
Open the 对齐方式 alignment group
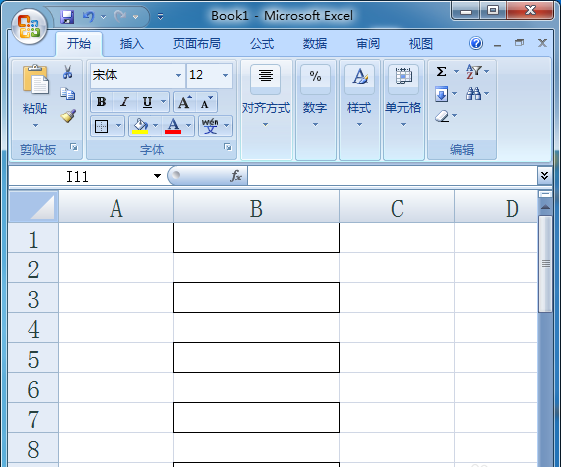tap(266, 109)
